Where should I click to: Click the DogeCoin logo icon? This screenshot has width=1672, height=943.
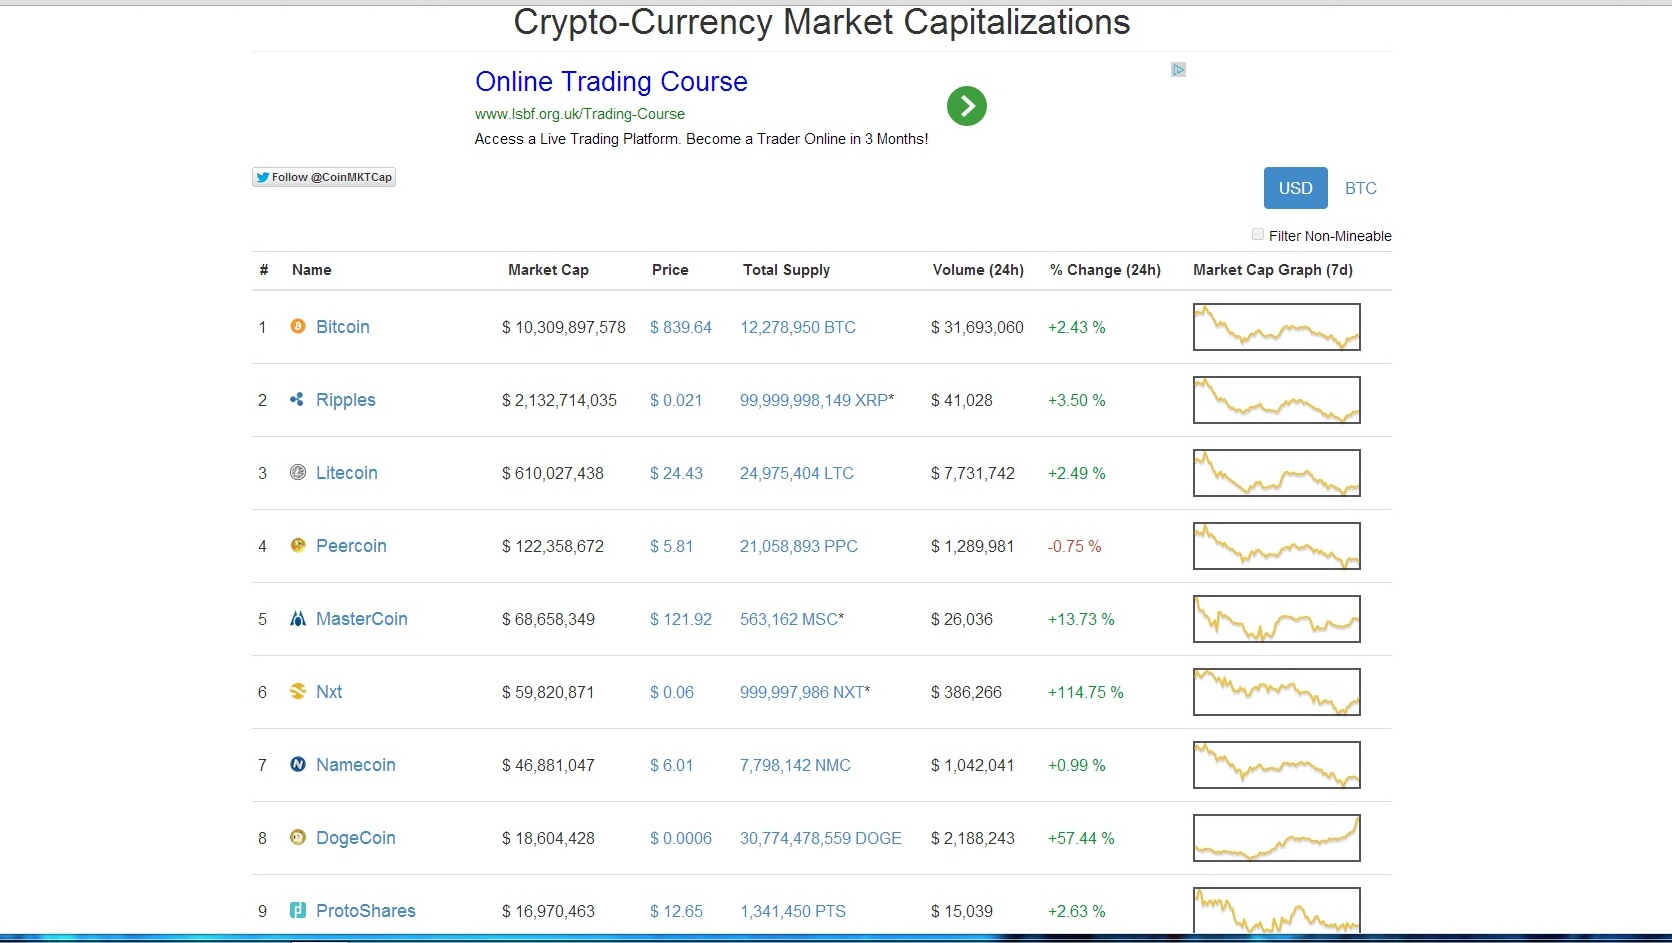297,837
